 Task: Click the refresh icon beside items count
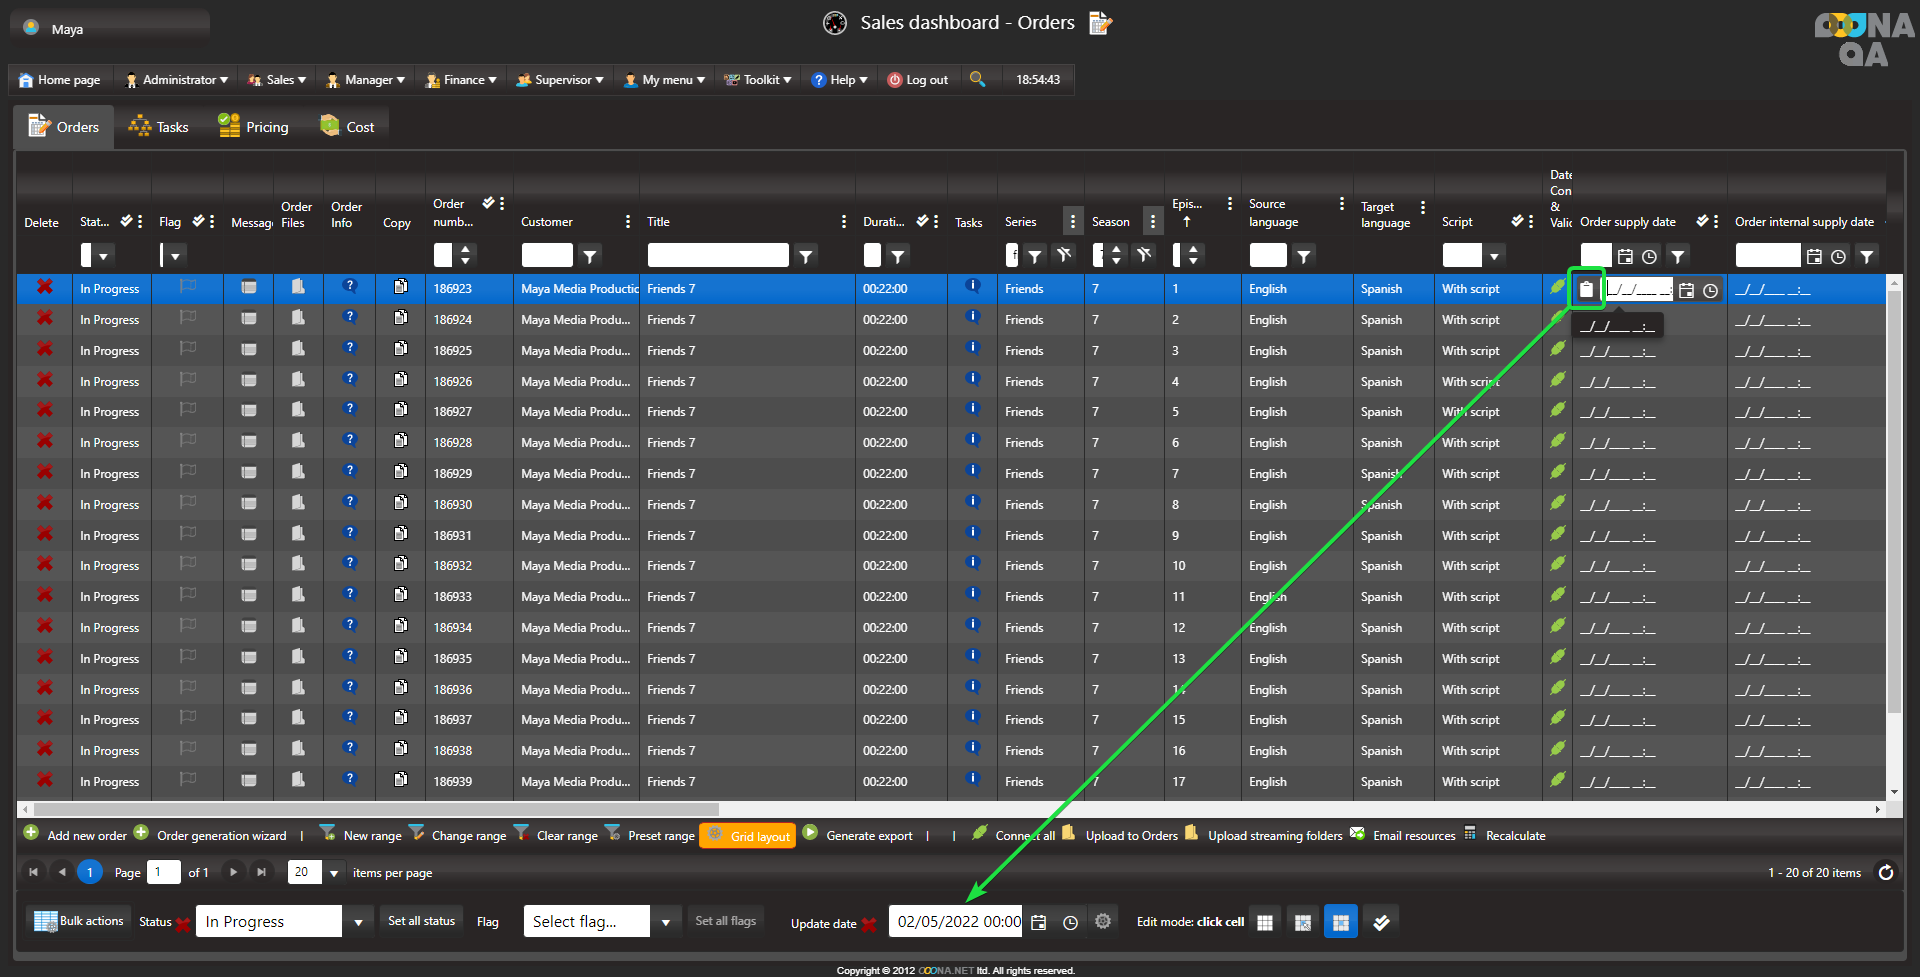point(1885,872)
